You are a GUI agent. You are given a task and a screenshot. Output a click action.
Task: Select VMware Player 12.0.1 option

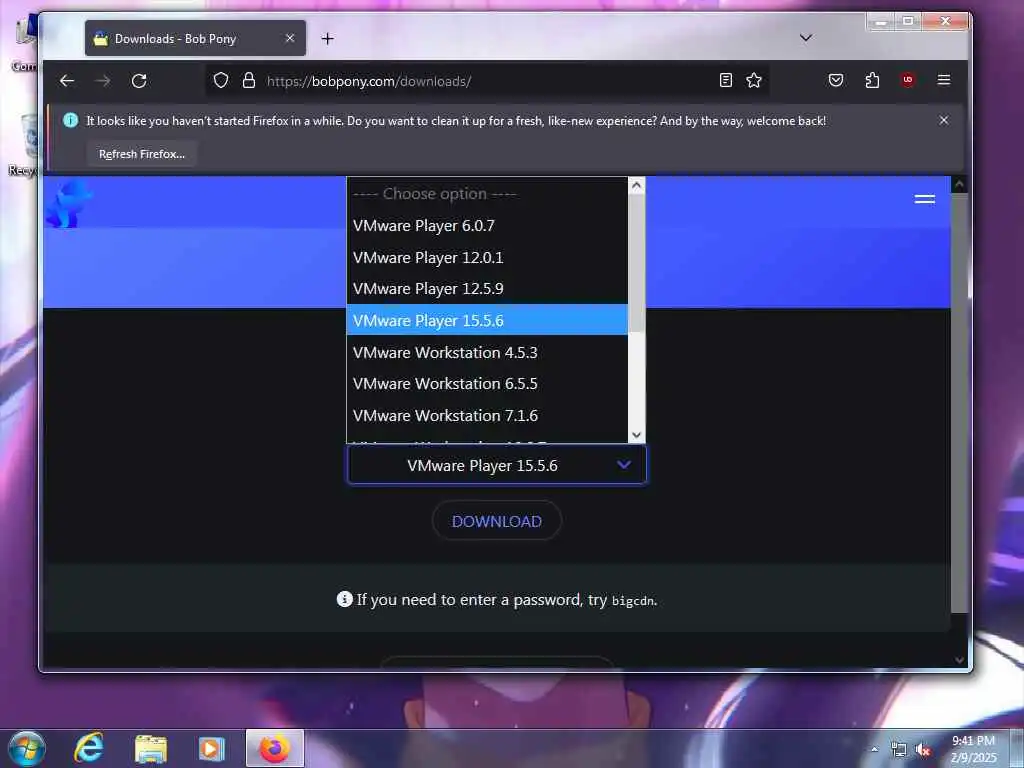[487, 257]
